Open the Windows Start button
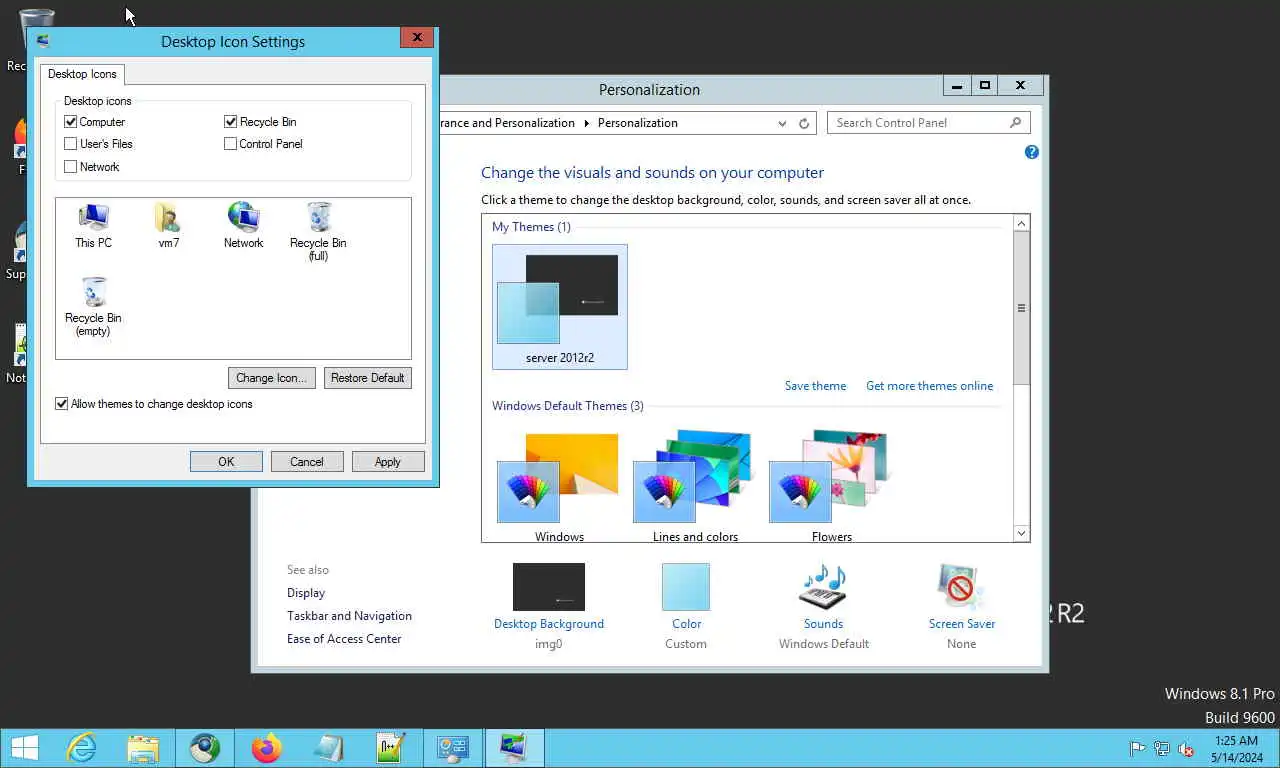The height and width of the screenshot is (768, 1280). (x=24, y=748)
